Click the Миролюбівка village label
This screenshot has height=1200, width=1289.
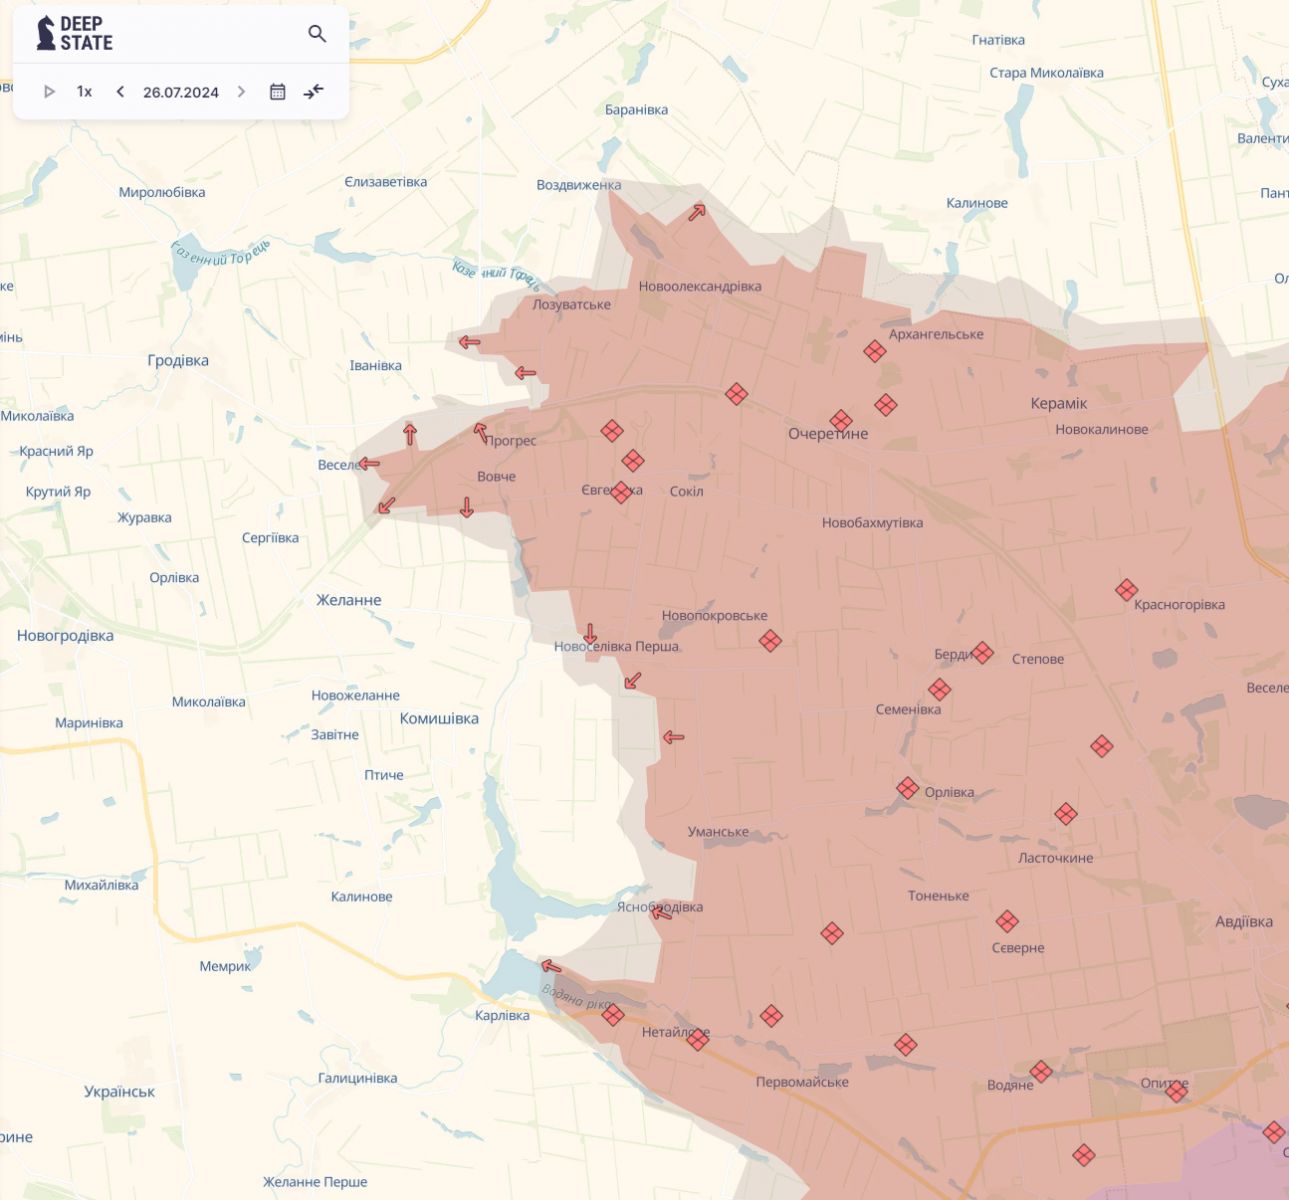(162, 192)
